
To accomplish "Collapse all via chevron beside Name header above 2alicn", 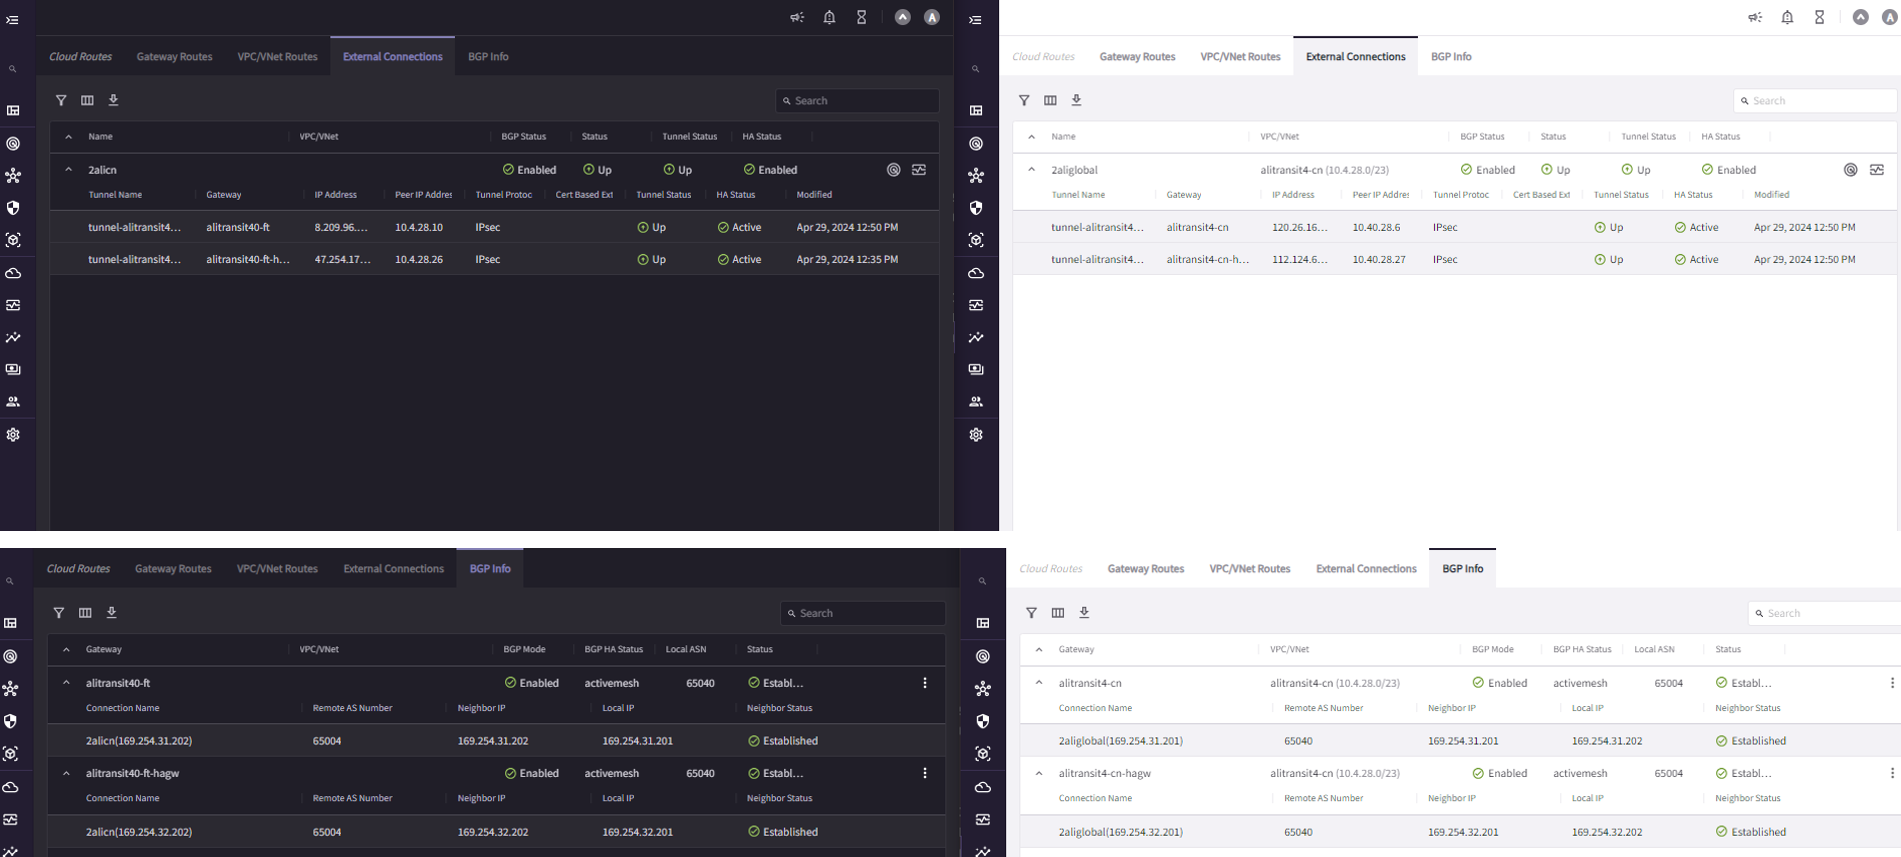I will click(68, 136).
